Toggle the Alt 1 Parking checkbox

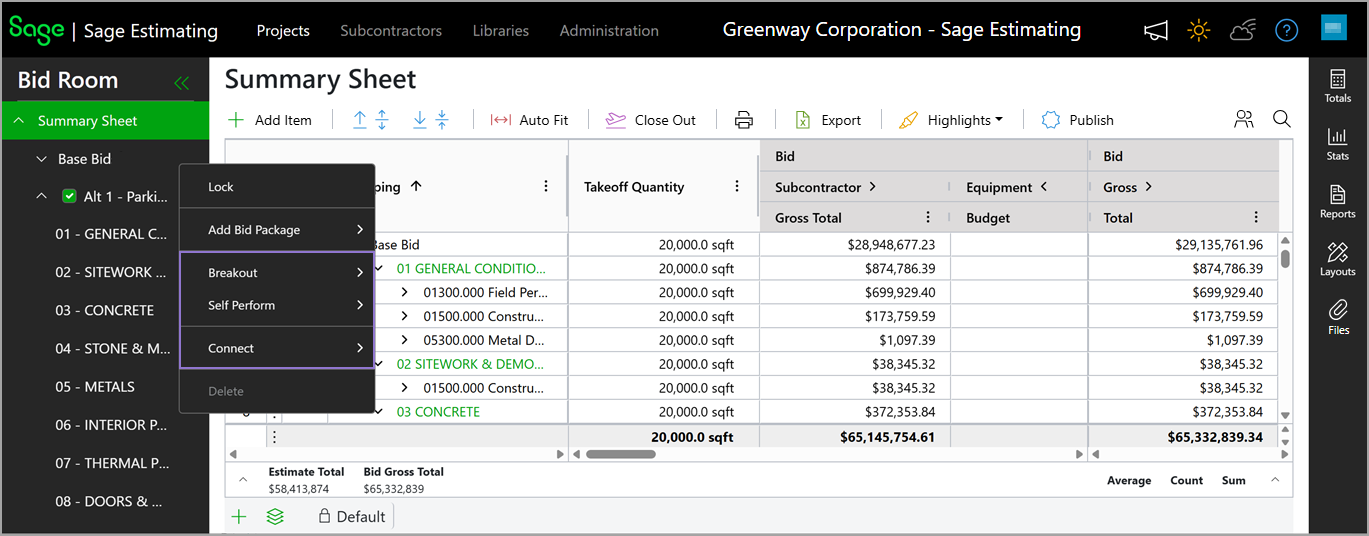(x=69, y=196)
